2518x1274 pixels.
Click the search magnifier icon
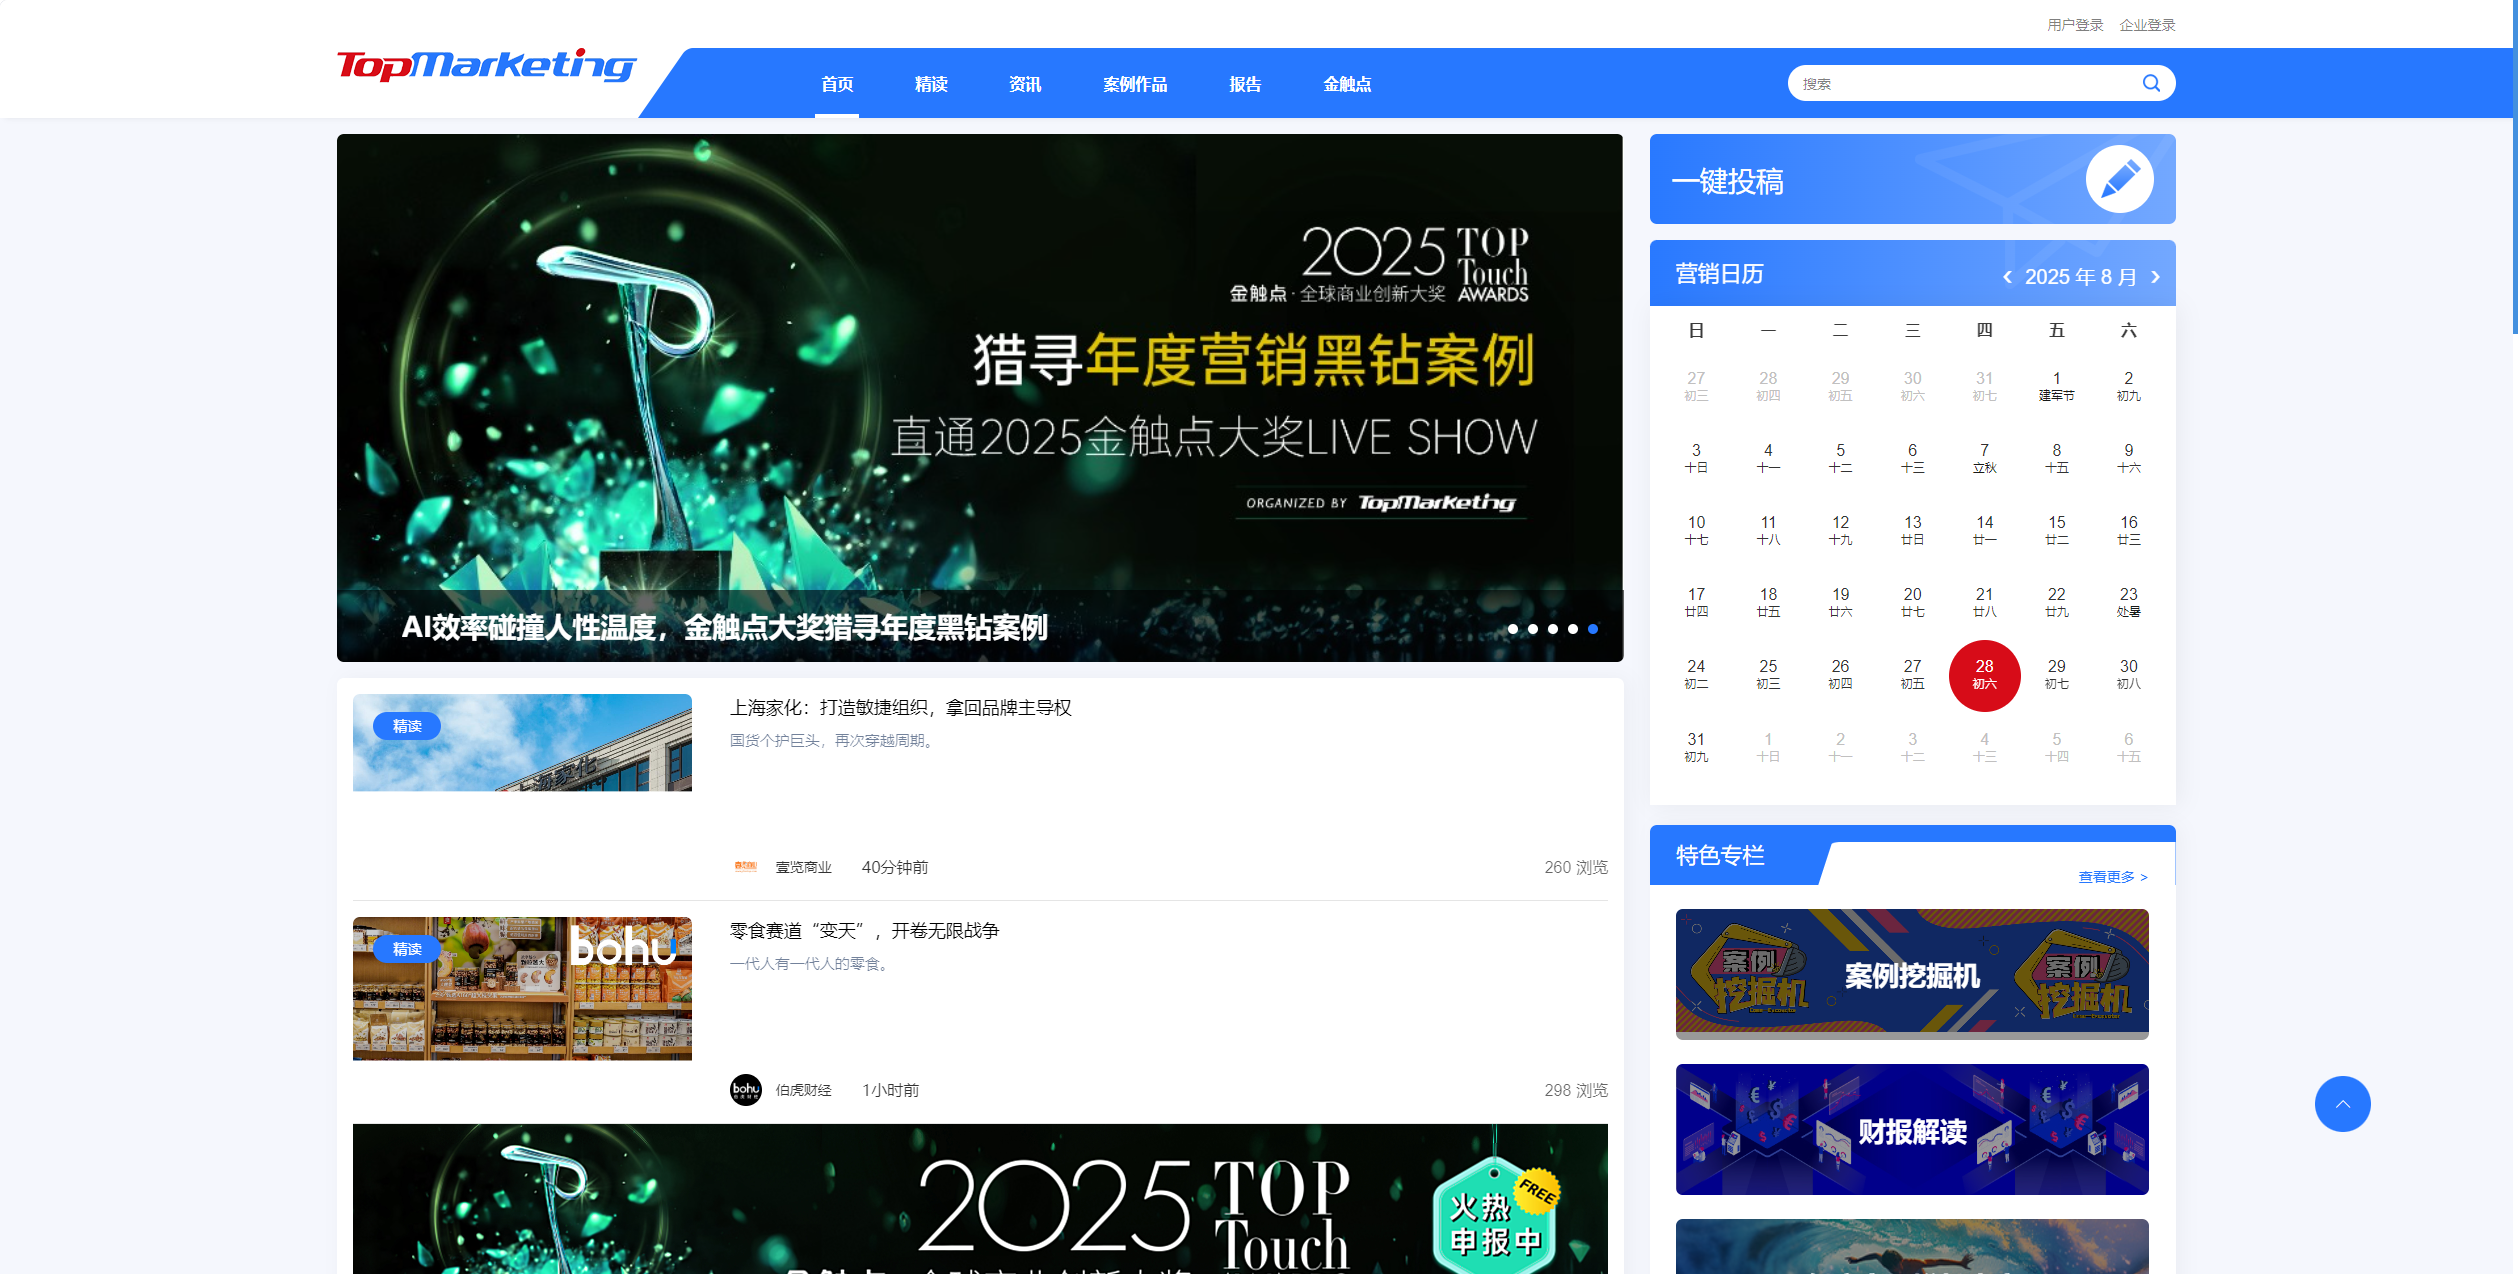click(x=2151, y=83)
